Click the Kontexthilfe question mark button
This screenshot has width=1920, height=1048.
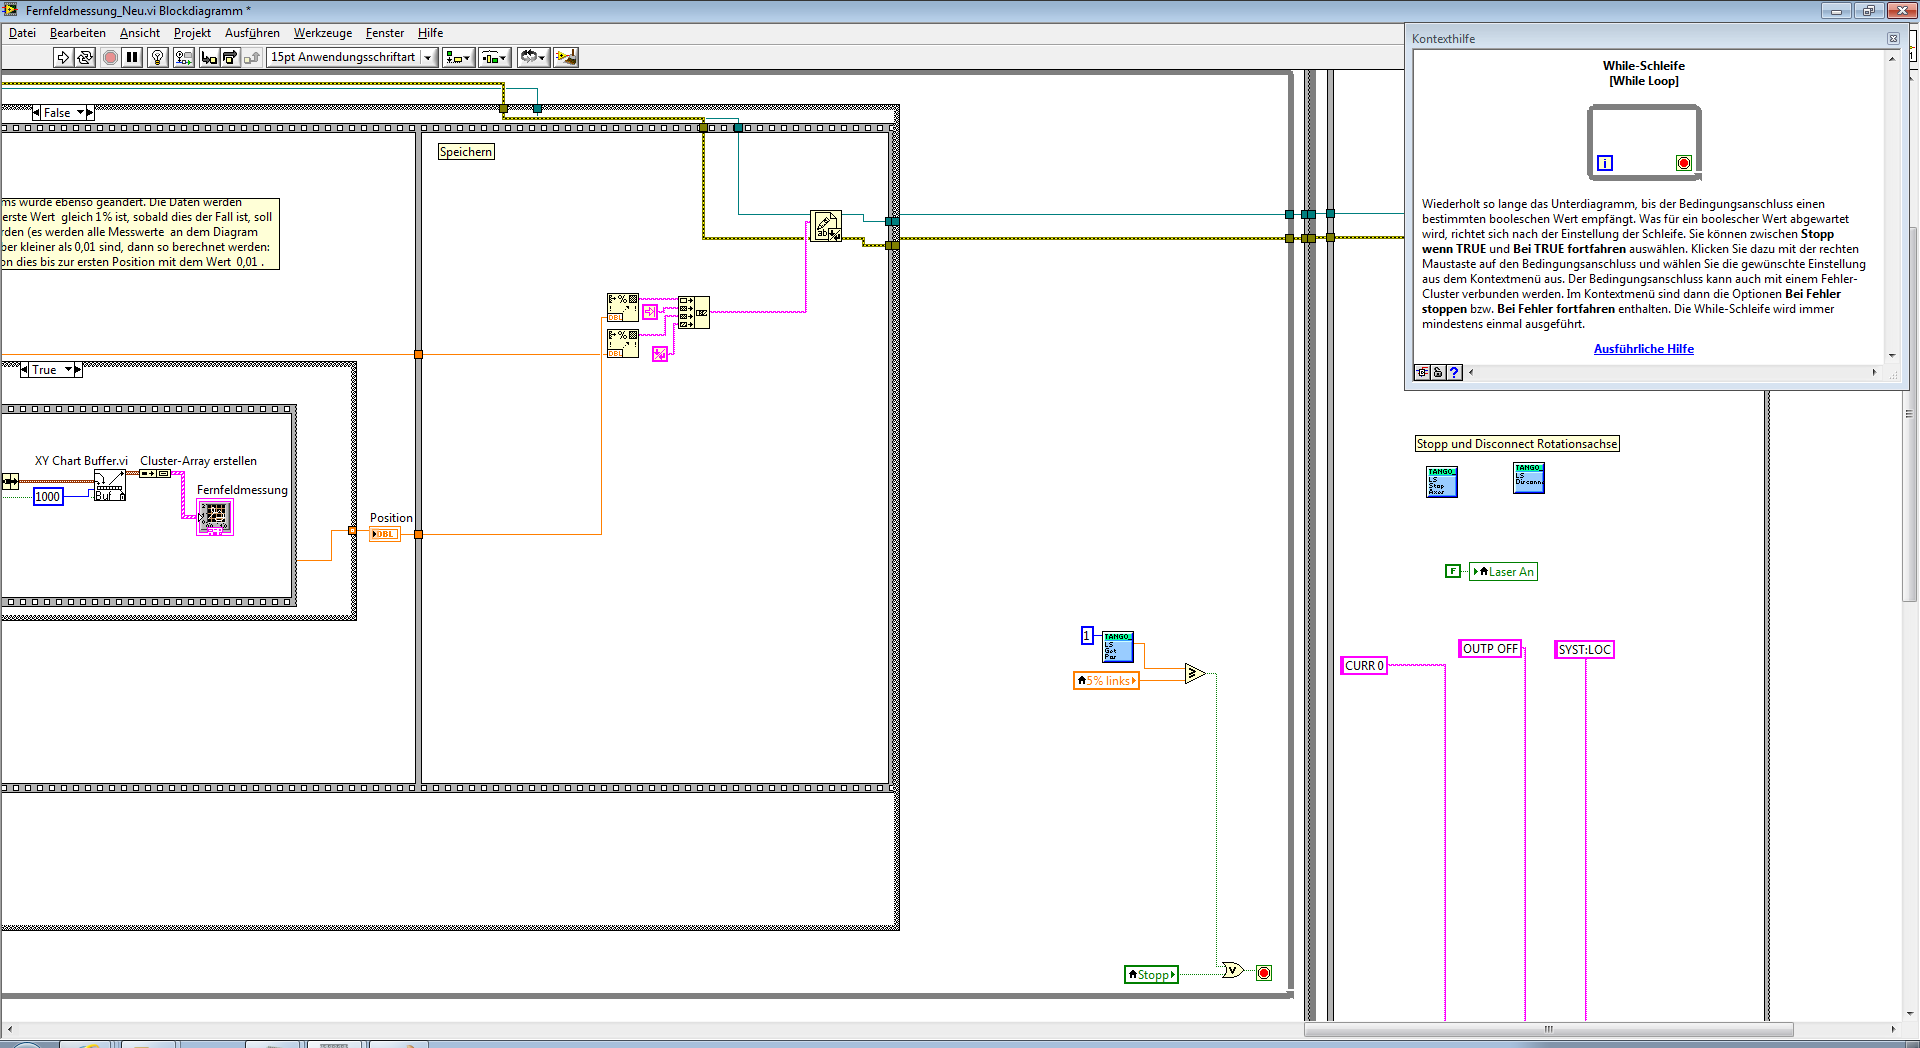(1454, 372)
